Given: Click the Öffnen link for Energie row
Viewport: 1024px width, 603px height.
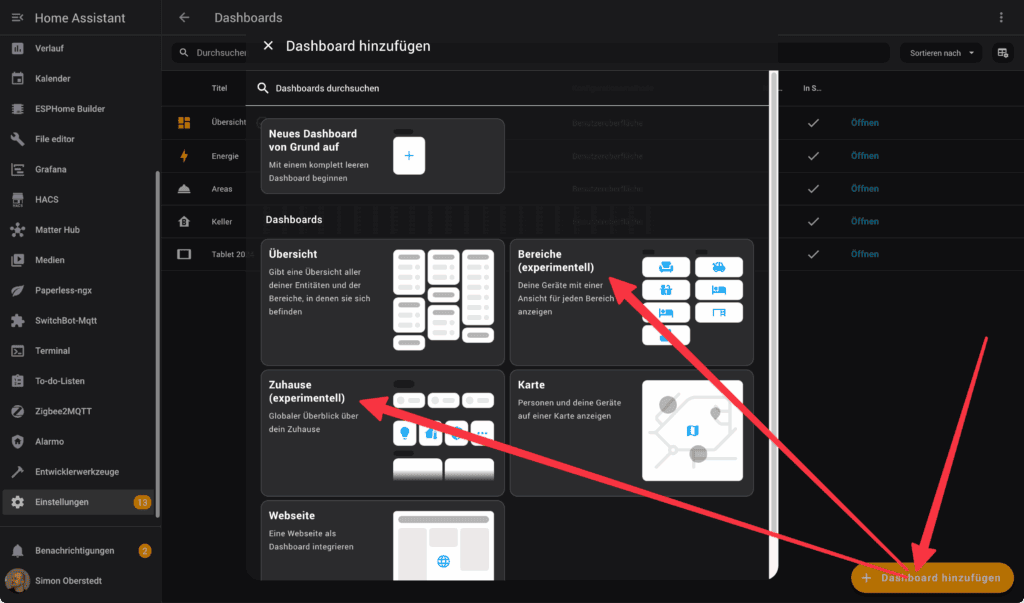Looking at the screenshot, I should [864, 156].
